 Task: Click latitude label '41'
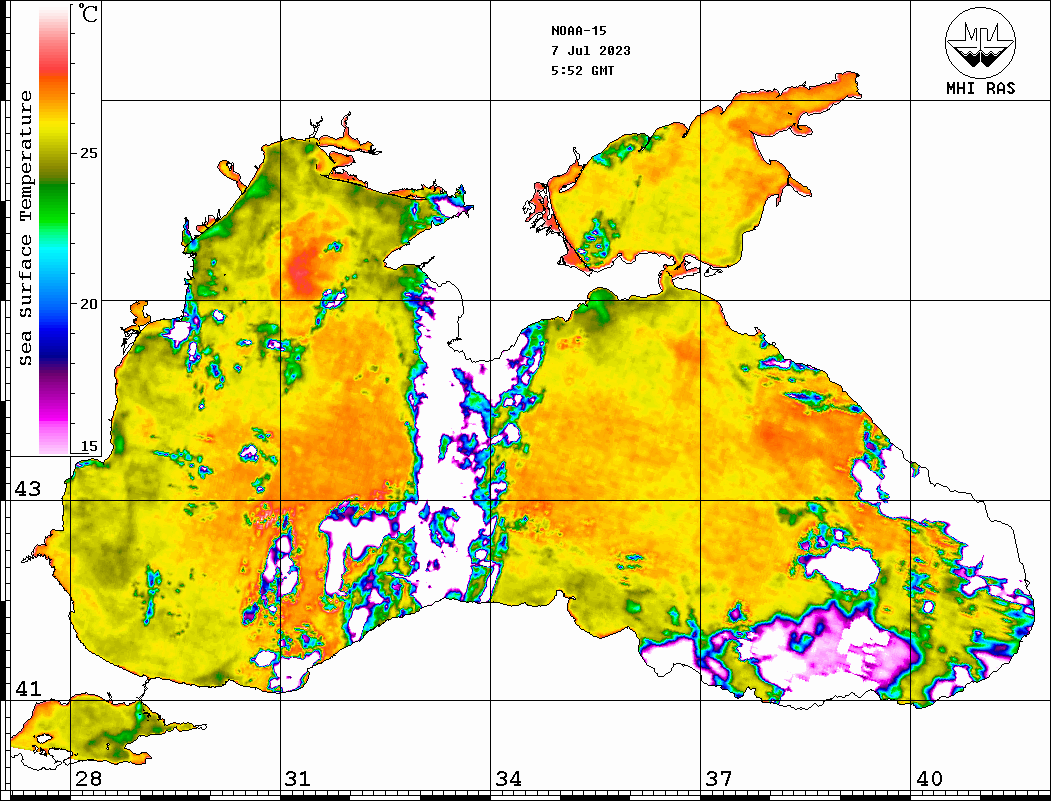click(x=28, y=688)
